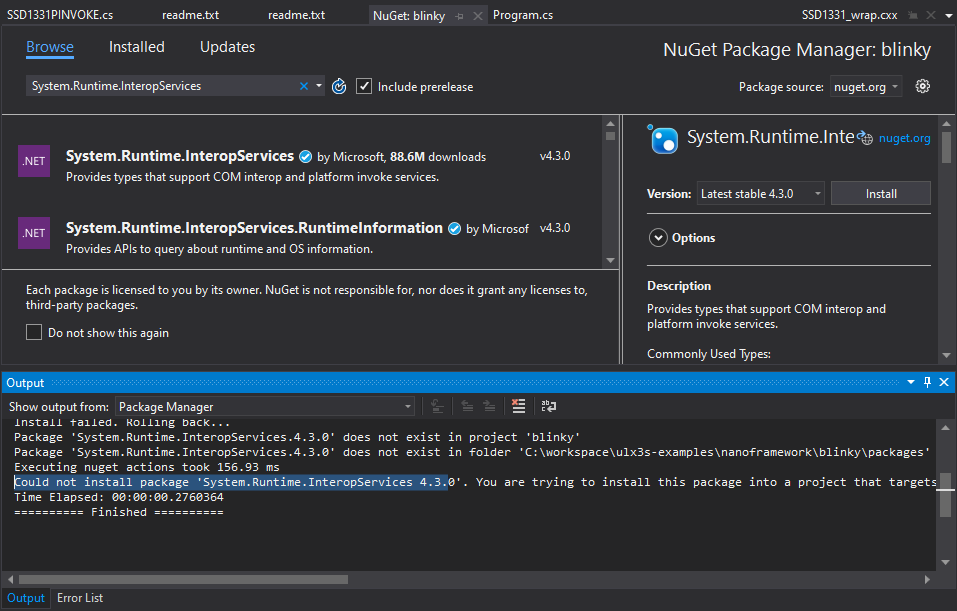The image size is (957, 611).
Task: Click 'Could not install package' output line
Action: (475, 482)
